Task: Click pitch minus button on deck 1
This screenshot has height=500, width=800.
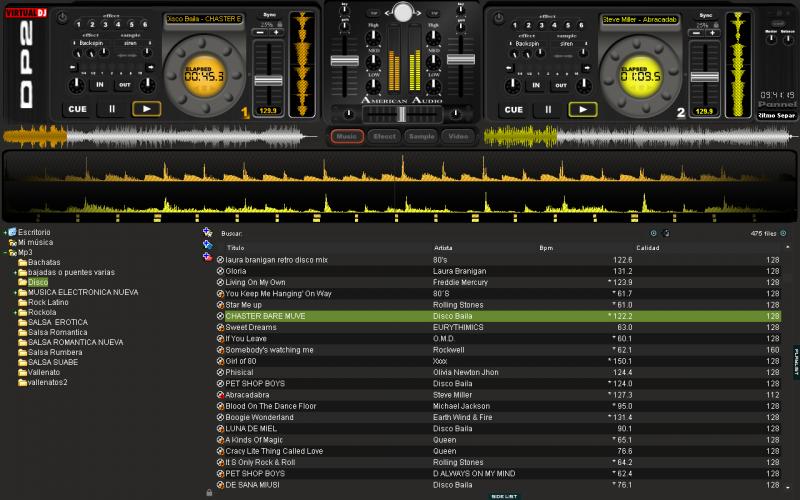Action: [260, 32]
